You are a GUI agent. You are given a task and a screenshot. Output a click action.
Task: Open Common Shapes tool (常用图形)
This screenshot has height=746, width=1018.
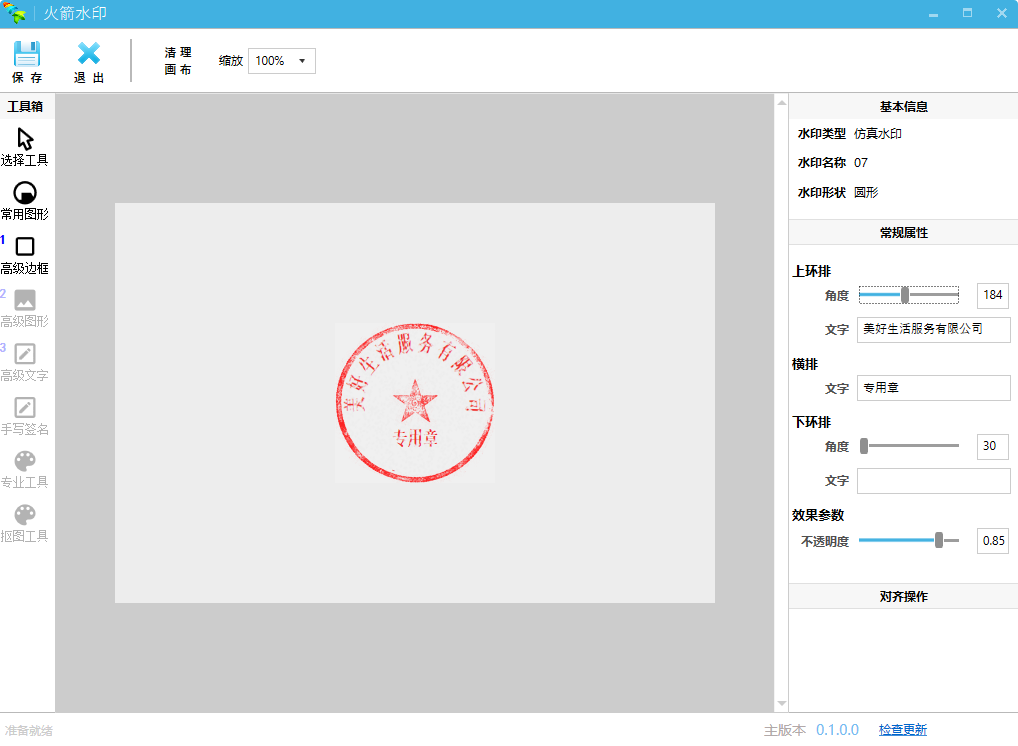click(x=25, y=201)
